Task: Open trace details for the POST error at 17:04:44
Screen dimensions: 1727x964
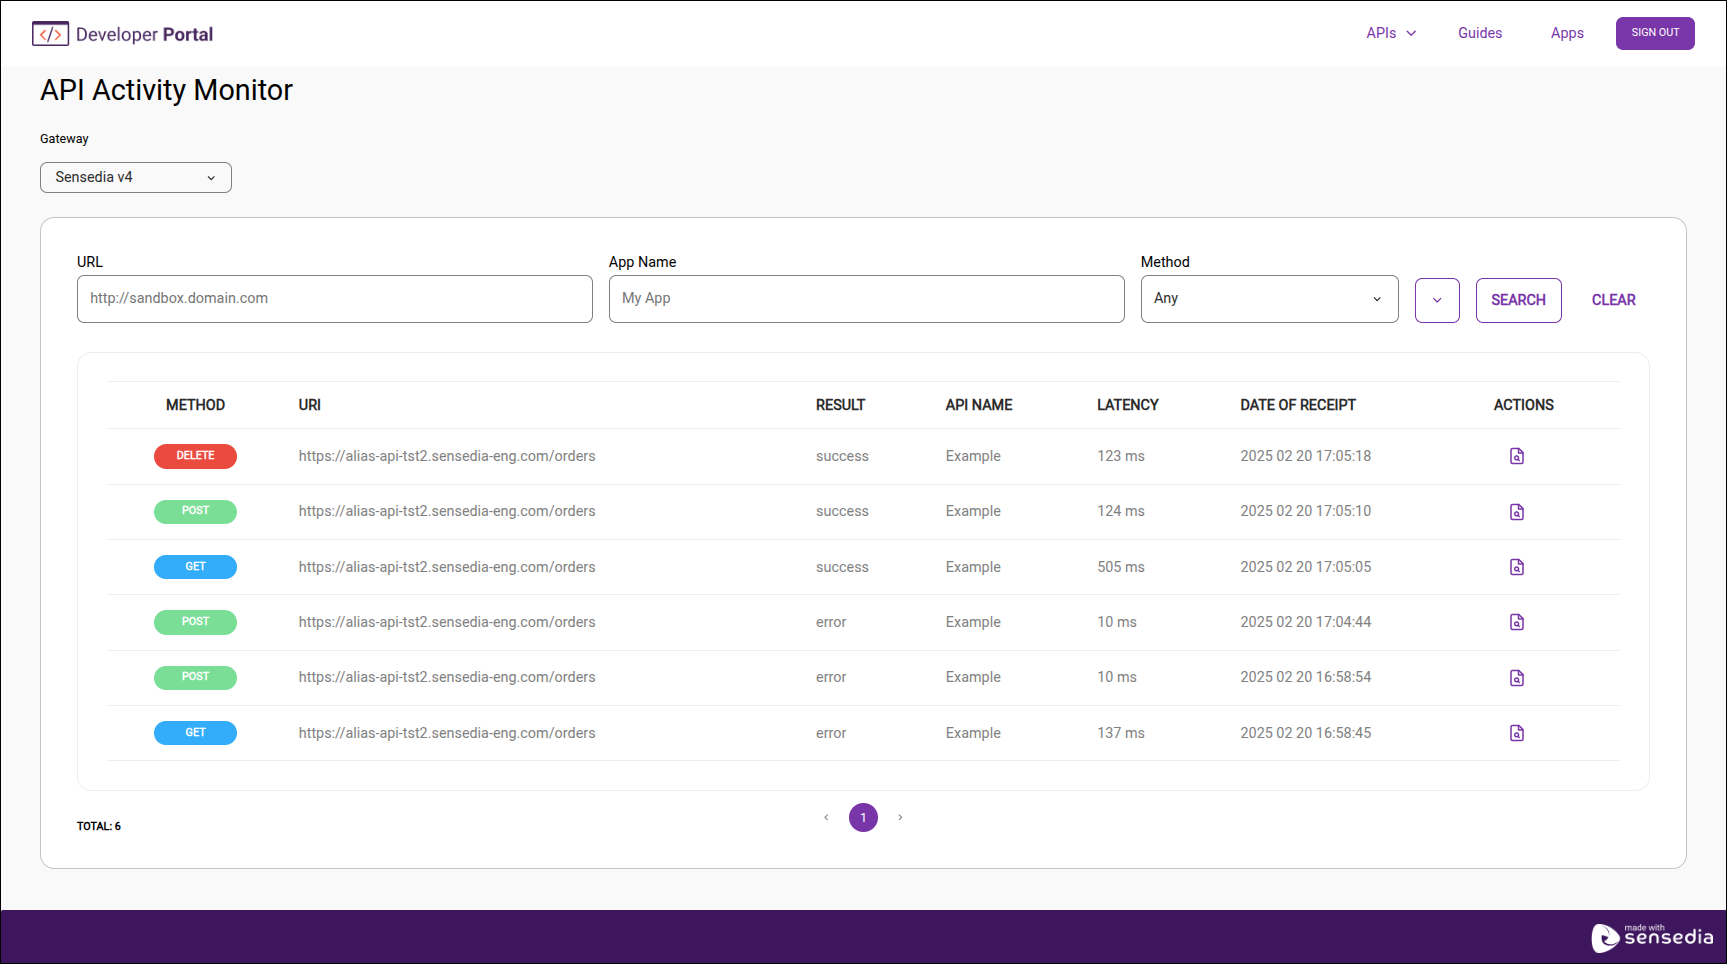Action: (x=1517, y=622)
